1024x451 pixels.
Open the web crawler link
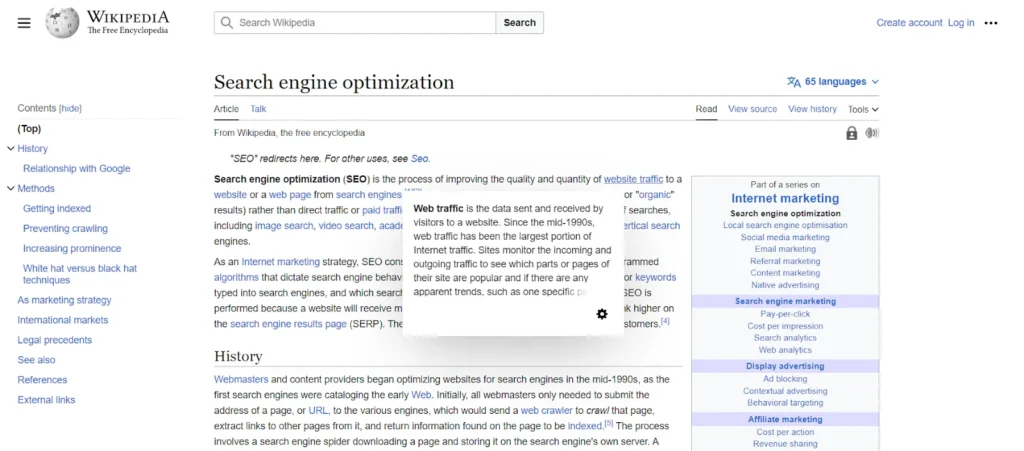click(x=547, y=411)
